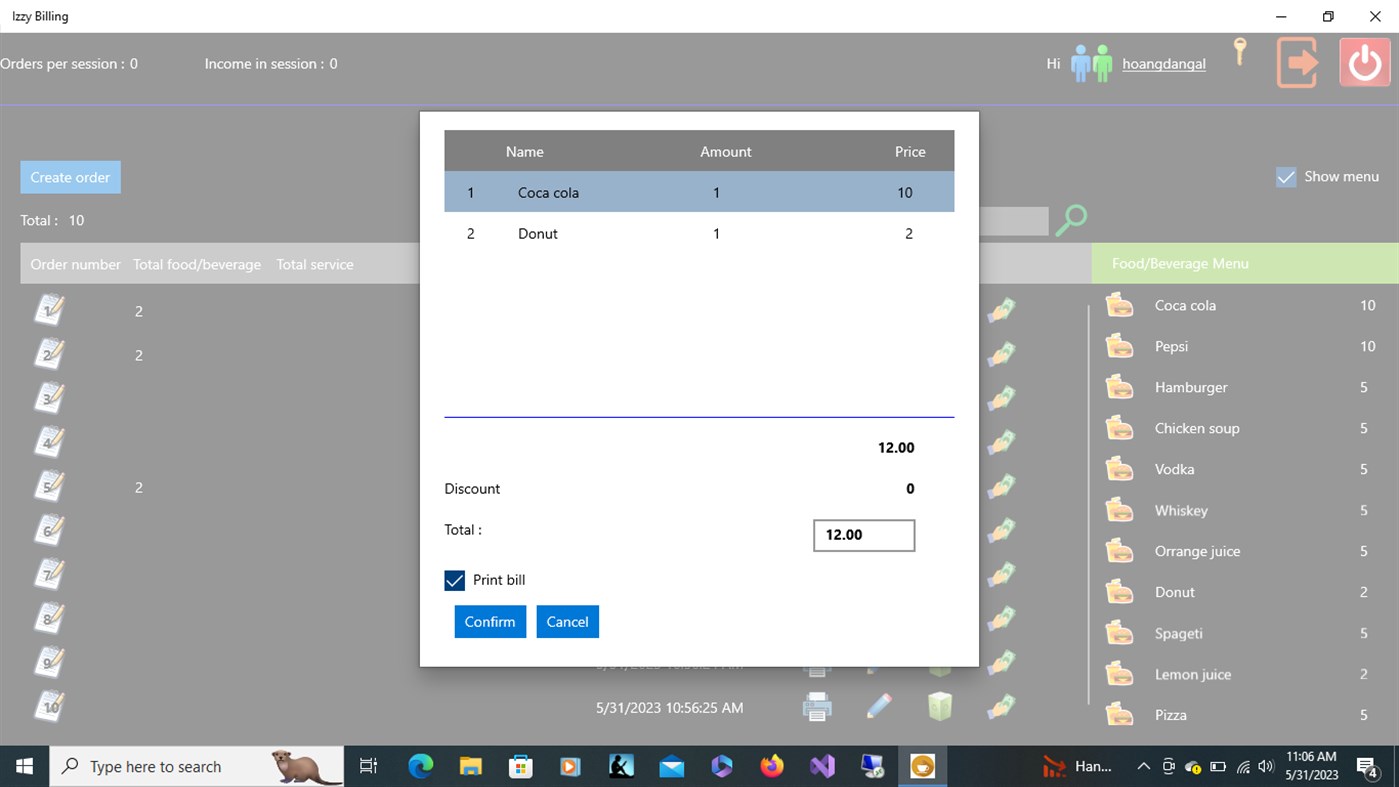Open order 6 notepad icon
The height and width of the screenshot is (787, 1399).
pos(50,530)
